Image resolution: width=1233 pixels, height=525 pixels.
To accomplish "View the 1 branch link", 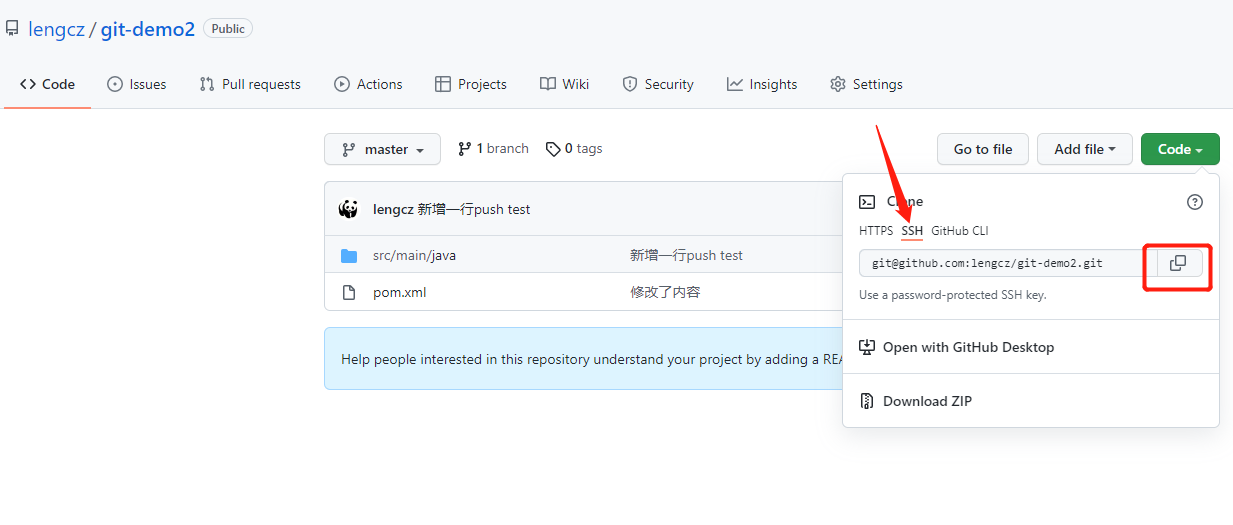I will (x=493, y=148).
